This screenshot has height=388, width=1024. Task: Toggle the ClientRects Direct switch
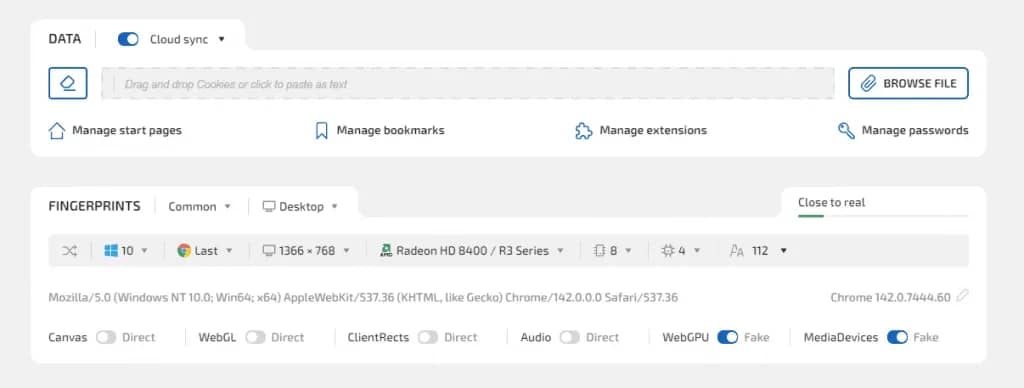[428, 338]
